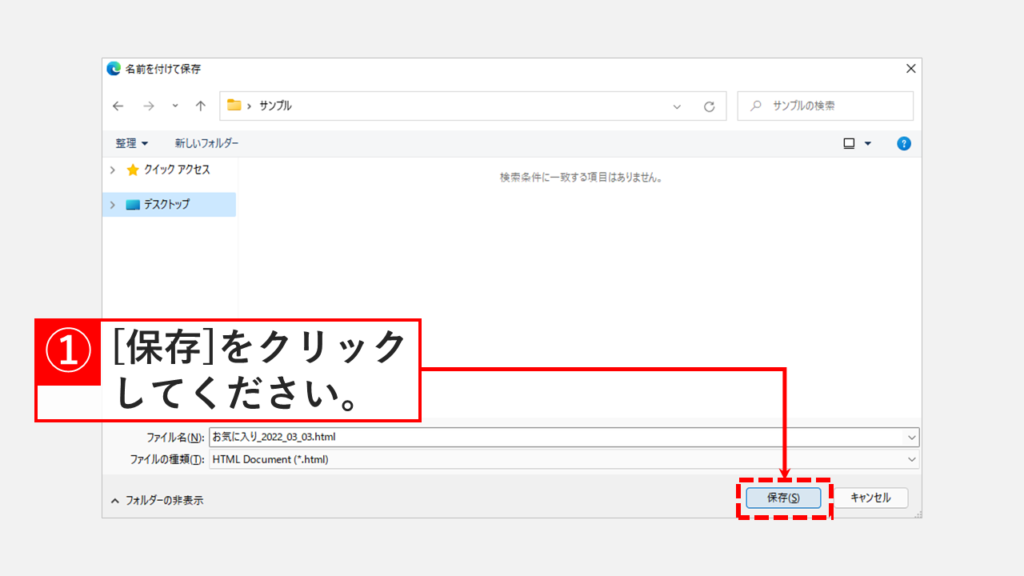This screenshot has height=576, width=1024.
Task: Open the recent locations chevron
Action: pyautogui.click(x=175, y=106)
